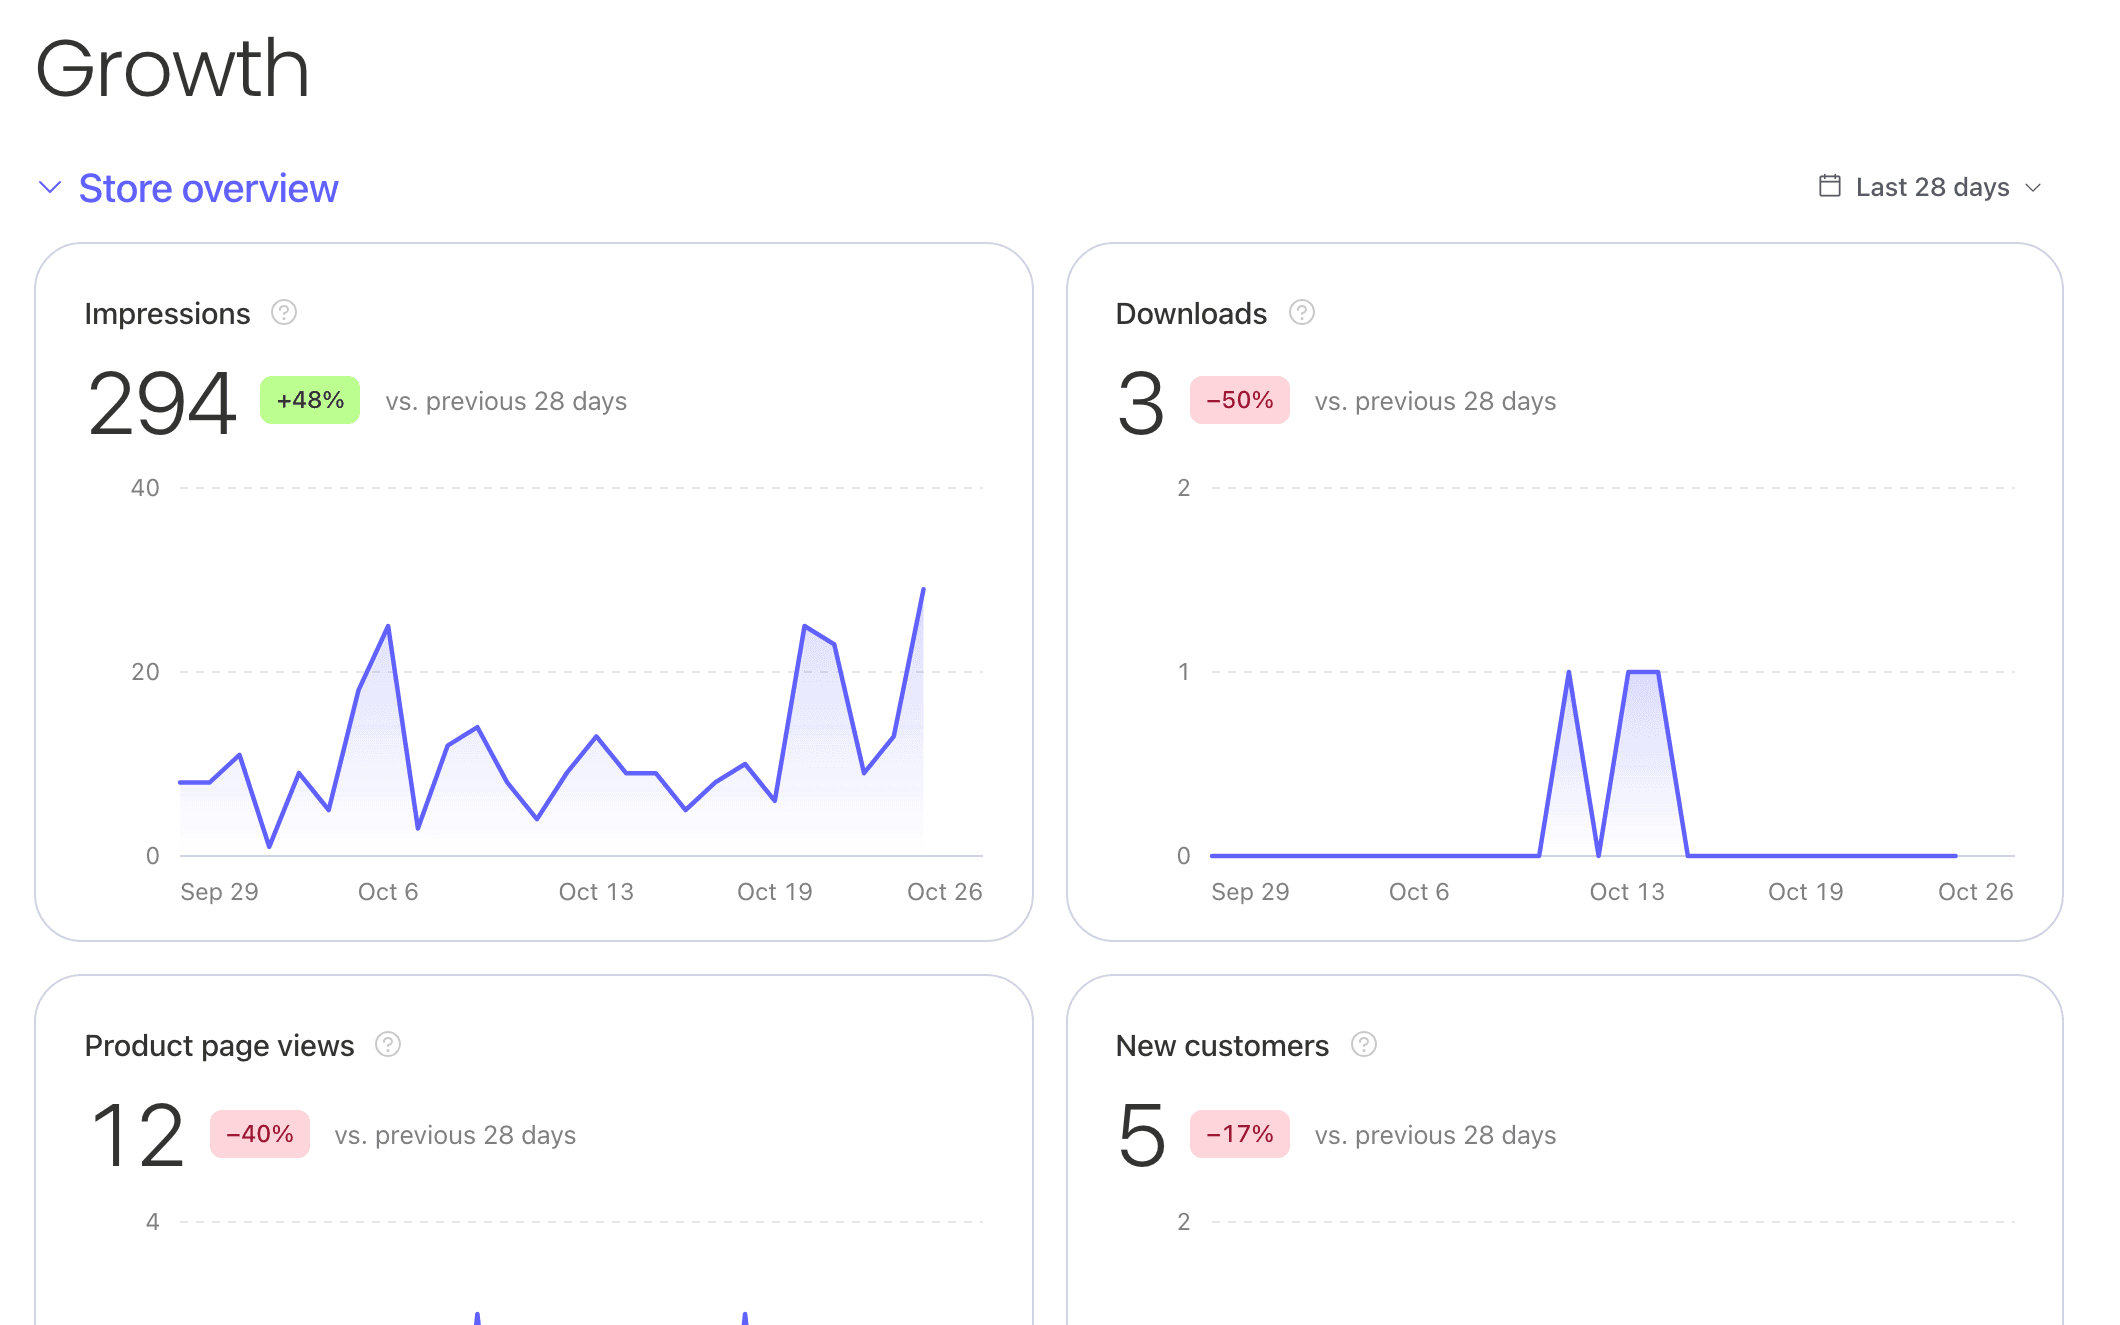Collapse the Store overview chevron
The width and height of the screenshot is (2120, 1325).
[50, 187]
